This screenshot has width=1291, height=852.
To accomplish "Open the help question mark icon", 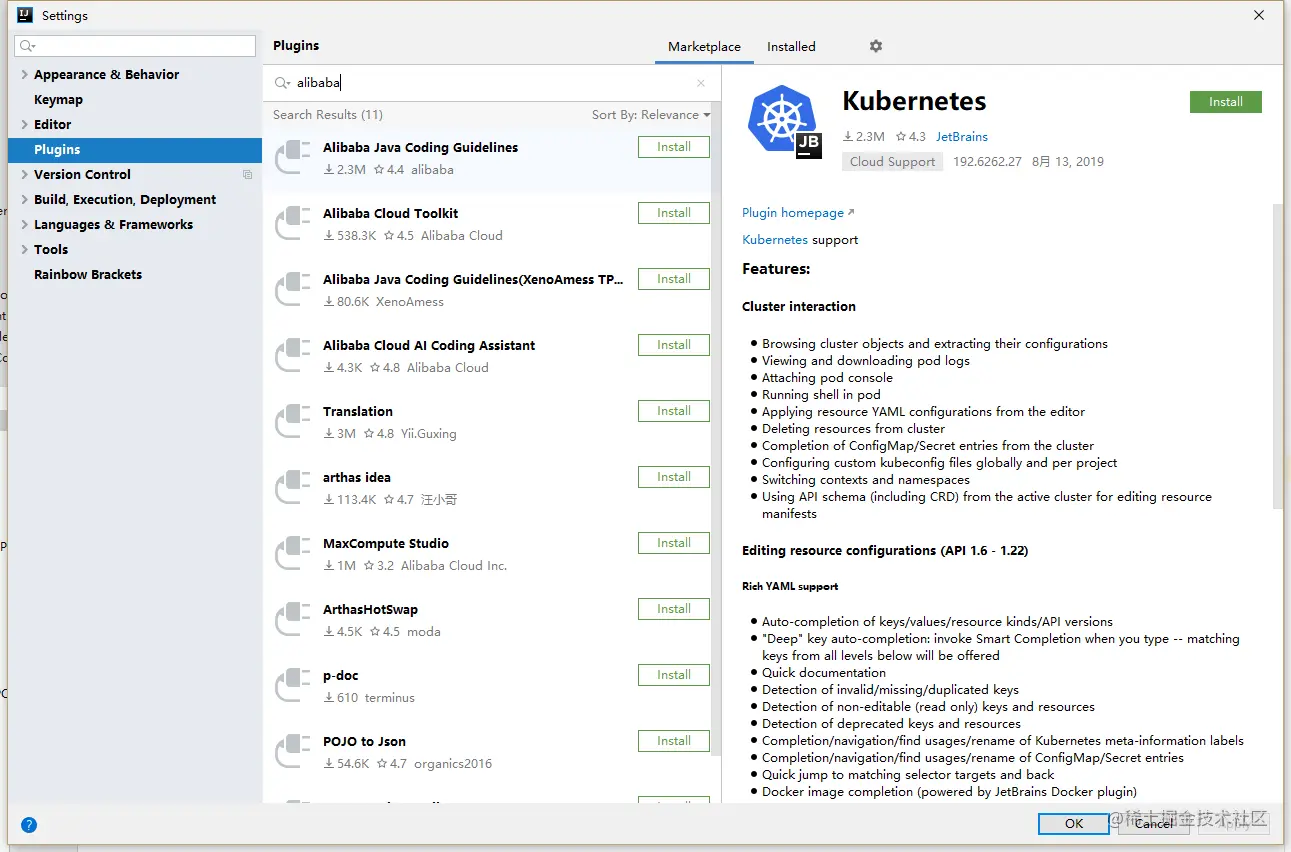I will coord(29,825).
